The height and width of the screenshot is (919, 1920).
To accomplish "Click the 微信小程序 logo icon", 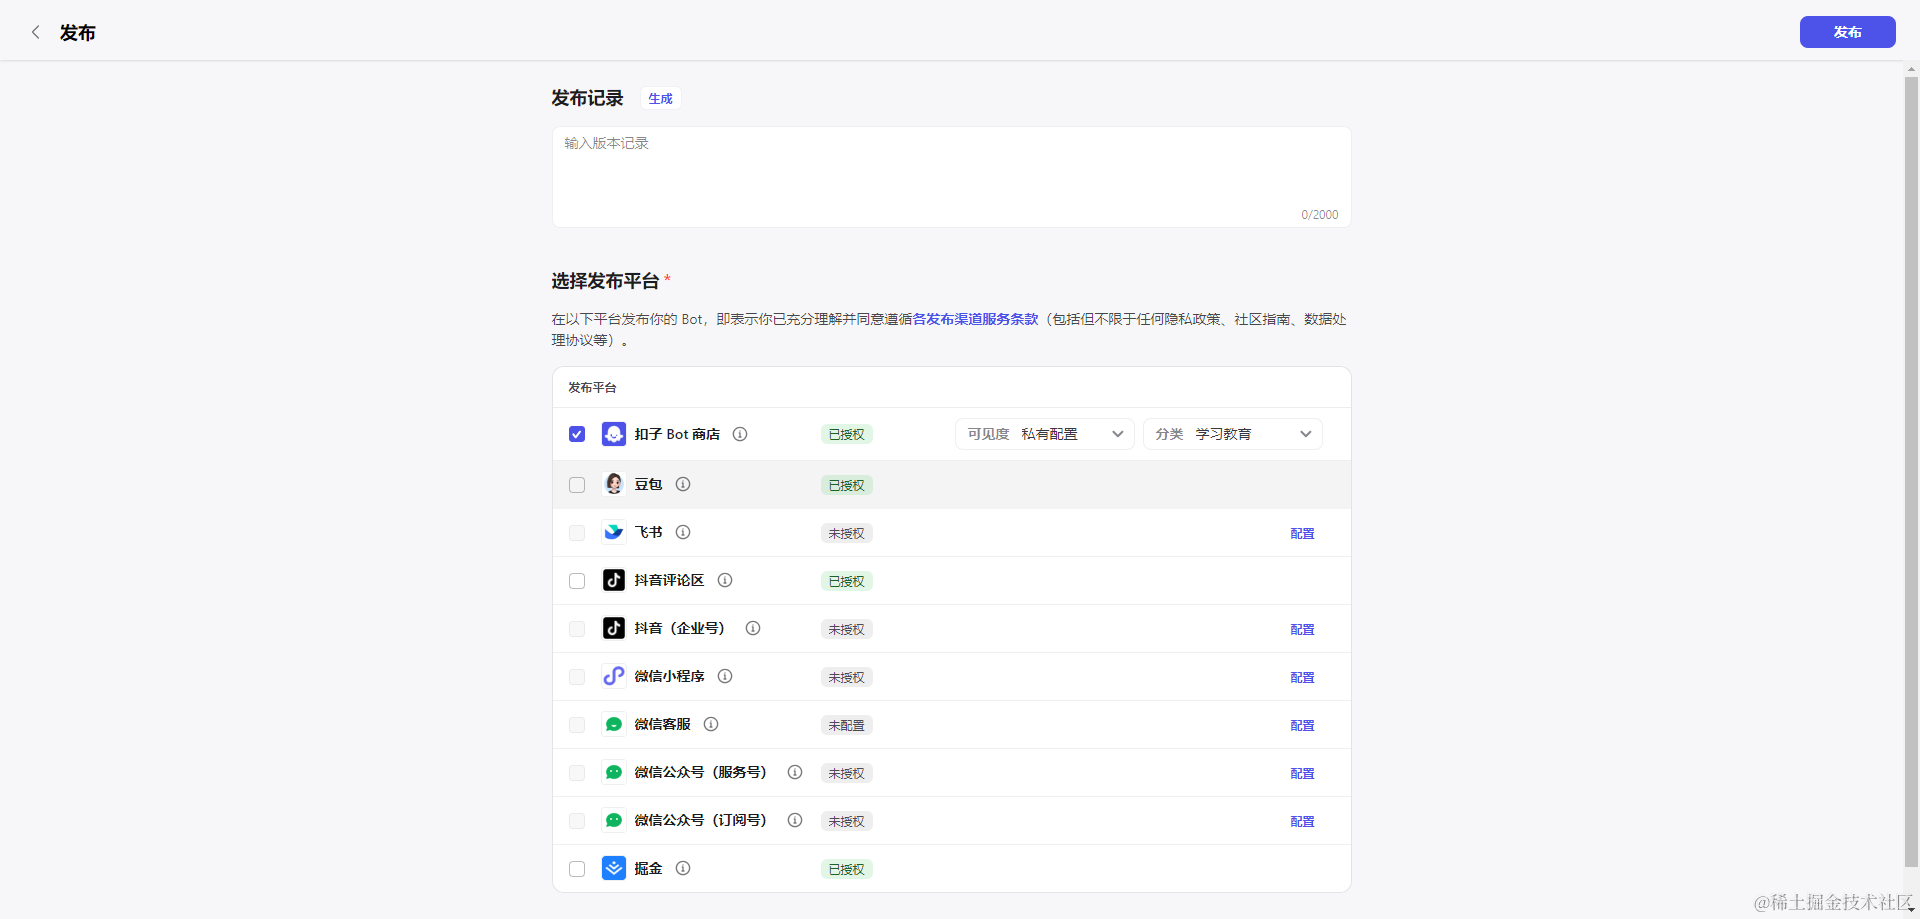I will pos(614,676).
